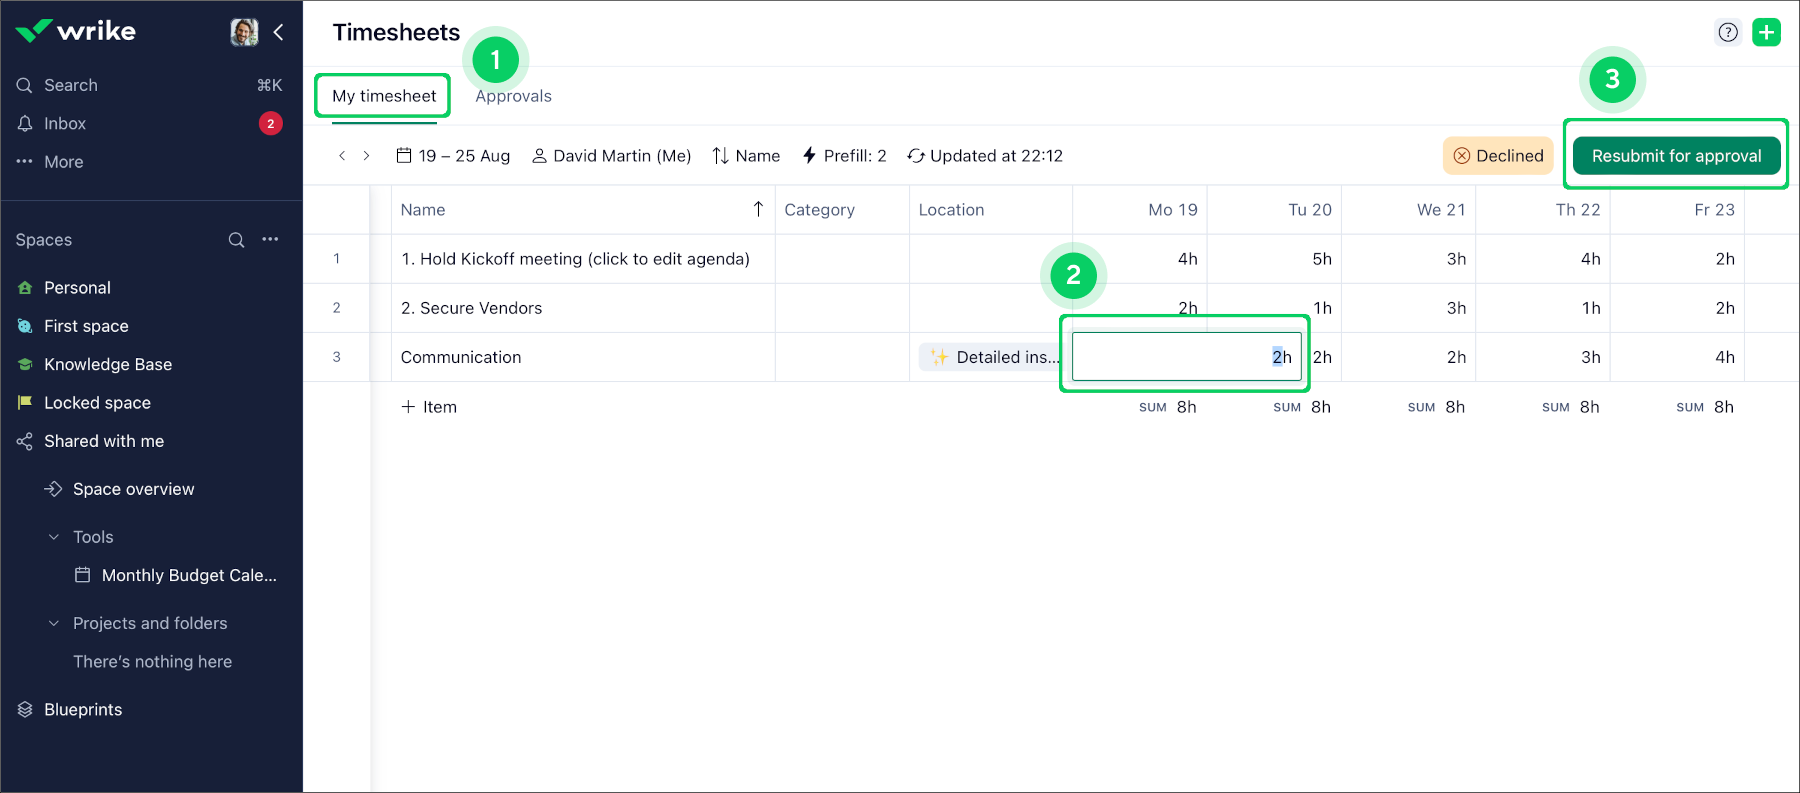Click the Communication Monday hours input field
This screenshot has width=1800, height=793.
(x=1185, y=357)
